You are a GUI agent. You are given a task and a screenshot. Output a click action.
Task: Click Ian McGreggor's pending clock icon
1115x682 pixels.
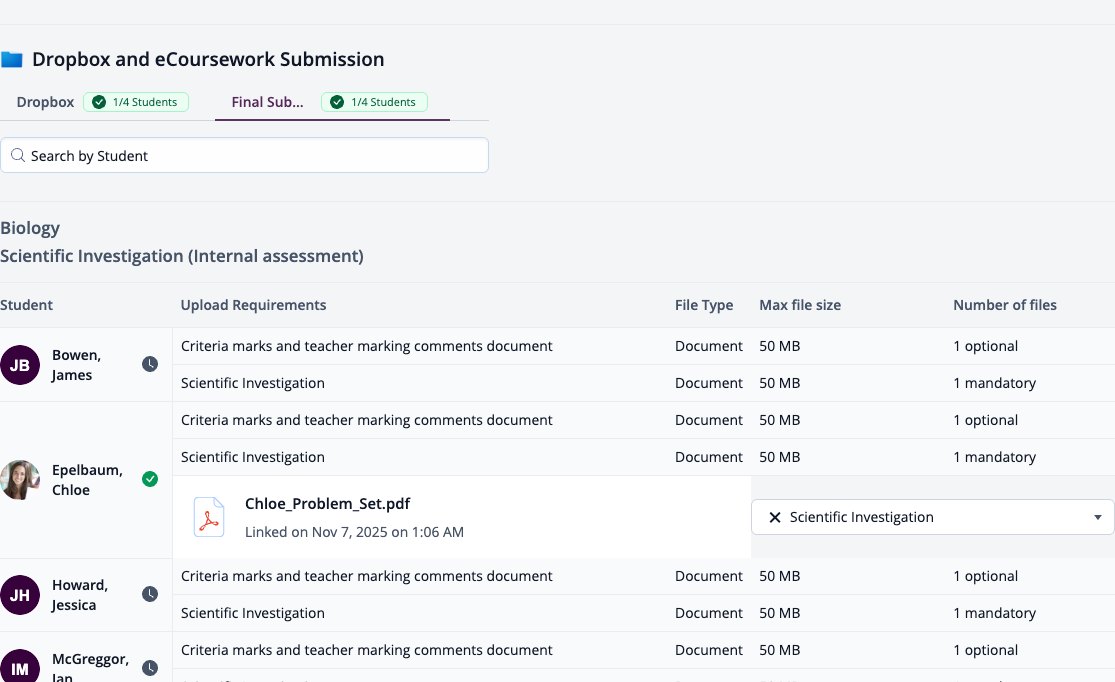[149, 668]
